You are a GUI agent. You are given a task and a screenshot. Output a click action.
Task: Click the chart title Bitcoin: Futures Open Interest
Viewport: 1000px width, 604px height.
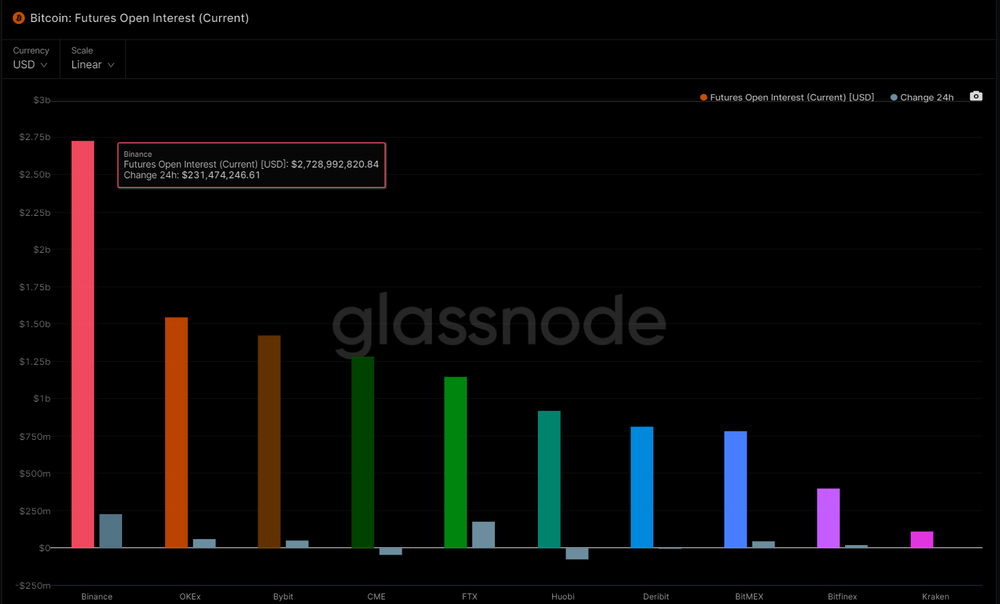tap(139, 18)
